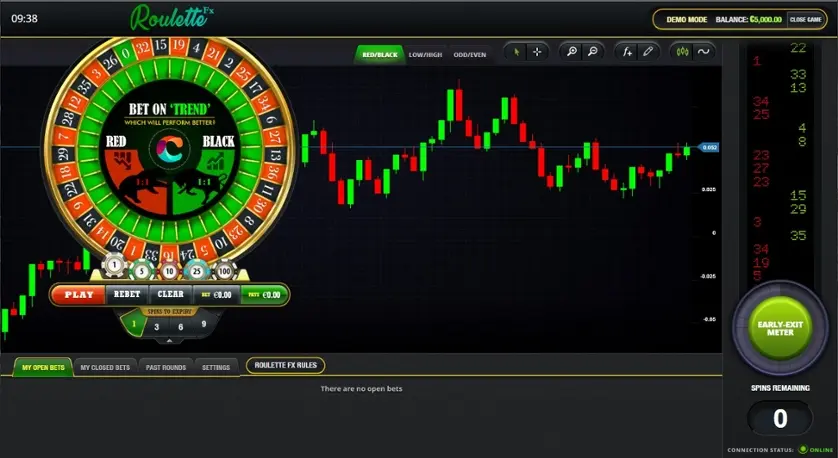Screen dimensions: 838x458
Task: Choose the 100 value chip
Action: click(224, 271)
